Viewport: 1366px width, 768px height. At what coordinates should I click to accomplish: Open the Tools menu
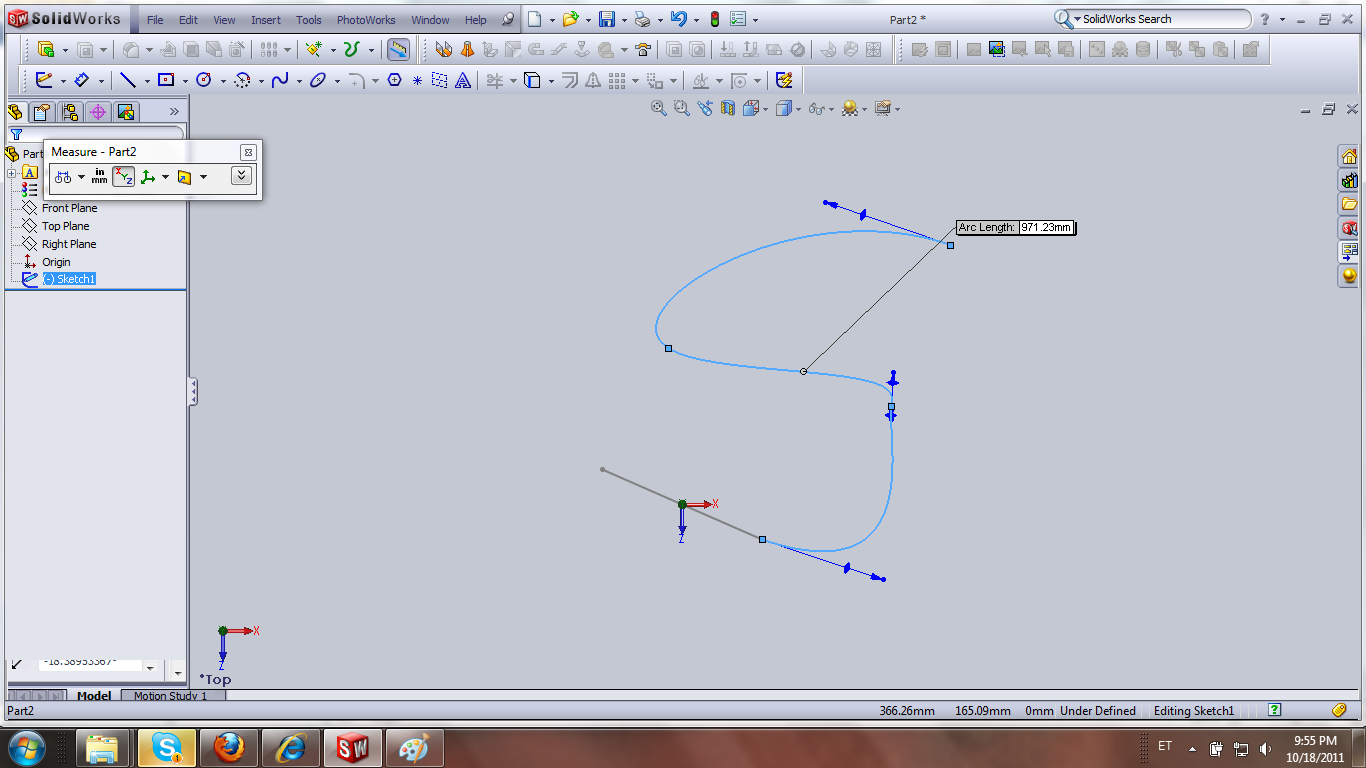click(308, 18)
